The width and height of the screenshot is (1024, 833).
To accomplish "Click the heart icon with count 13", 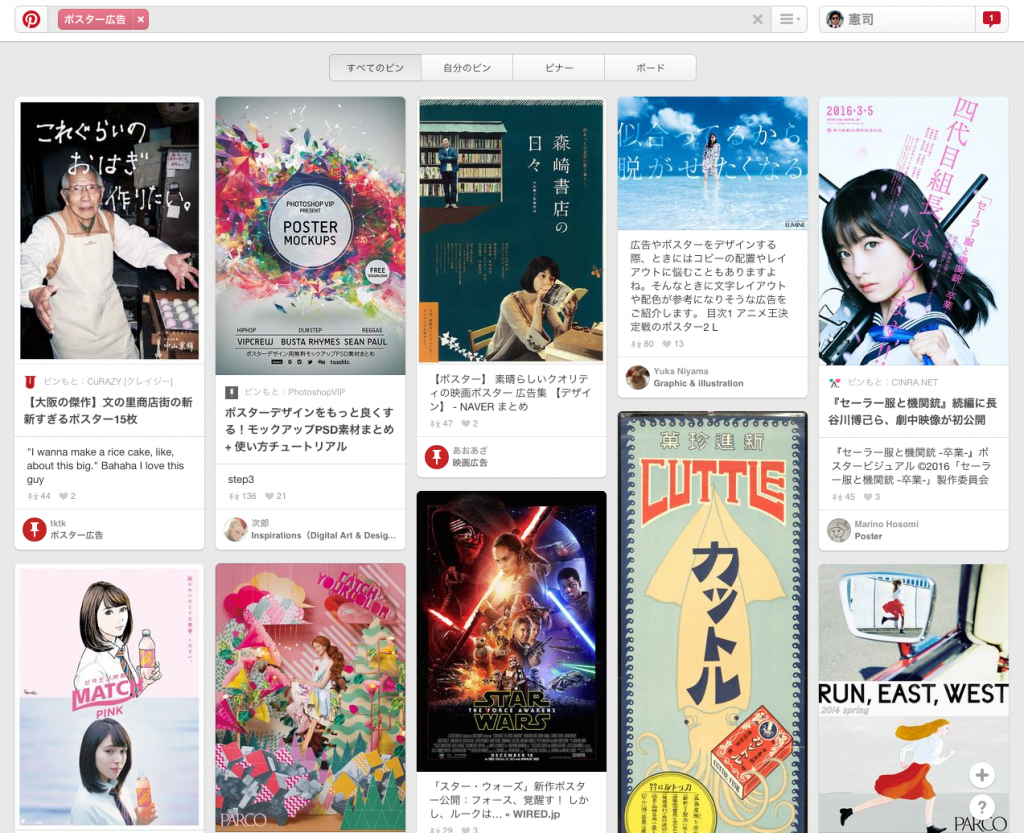I will (667, 344).
